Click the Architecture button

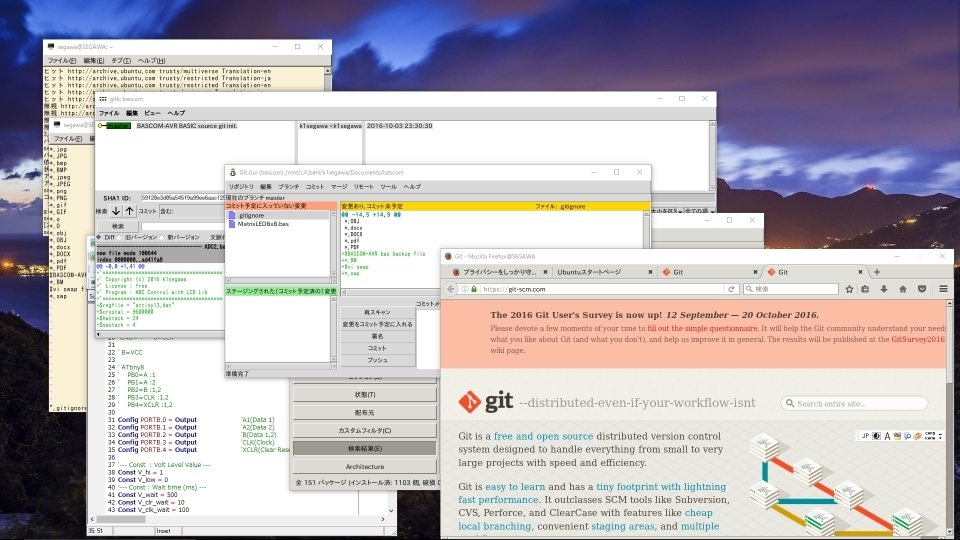click(x=365, y=467)
